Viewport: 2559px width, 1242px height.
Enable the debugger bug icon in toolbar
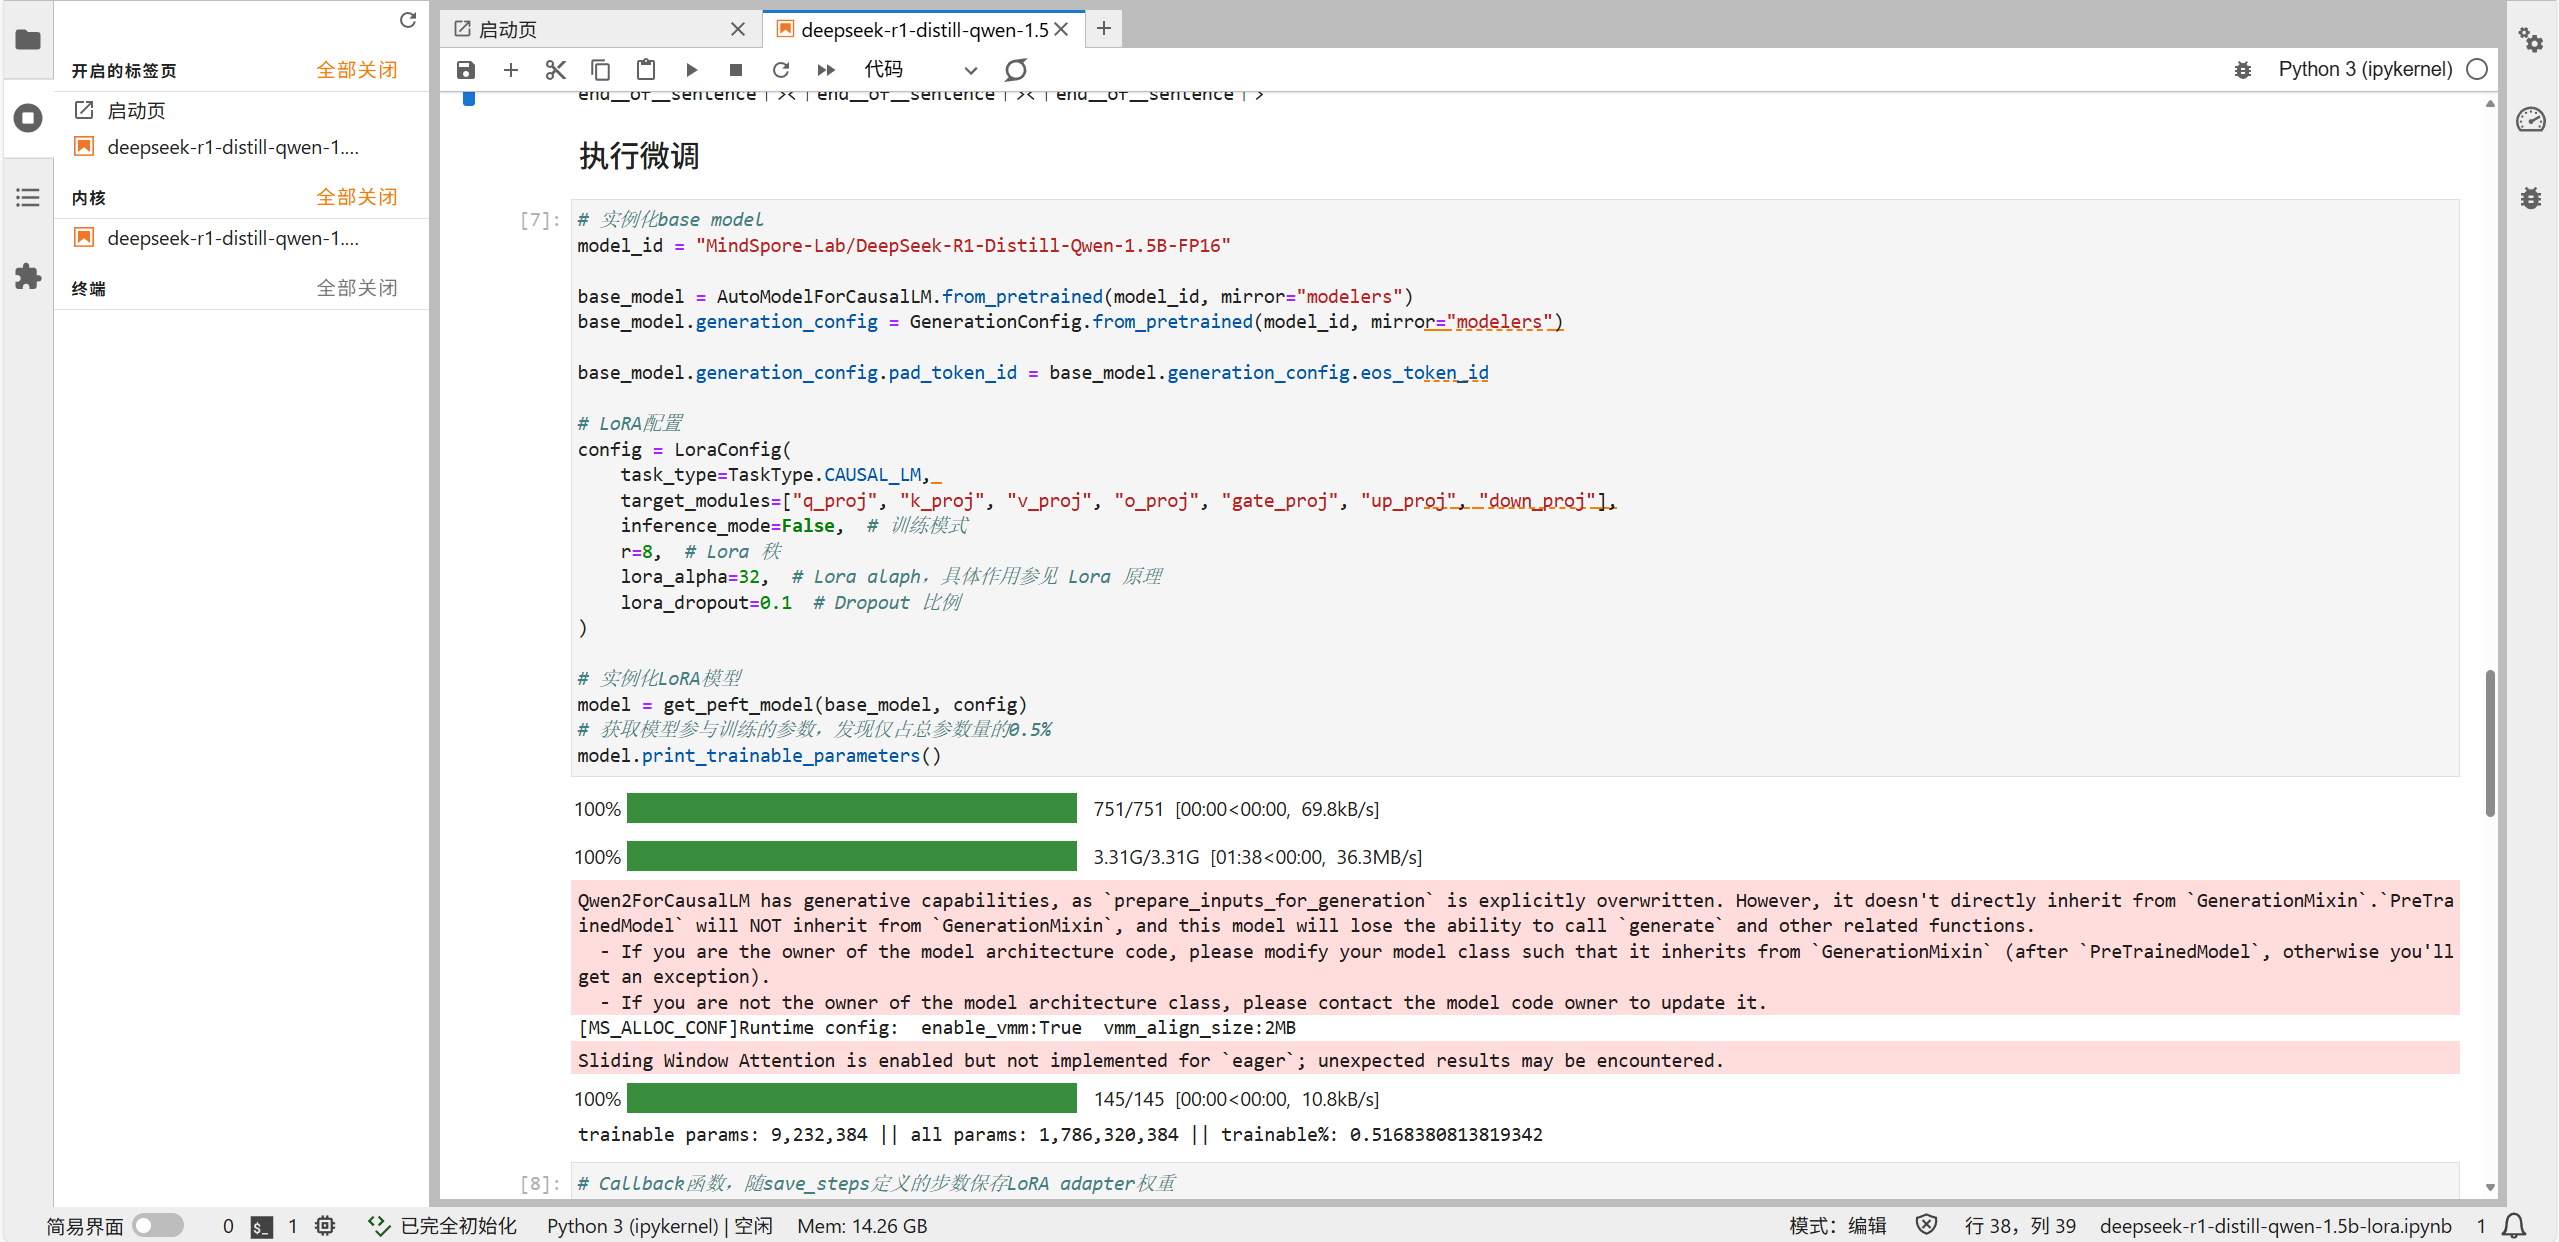(x=2243, y=70)
